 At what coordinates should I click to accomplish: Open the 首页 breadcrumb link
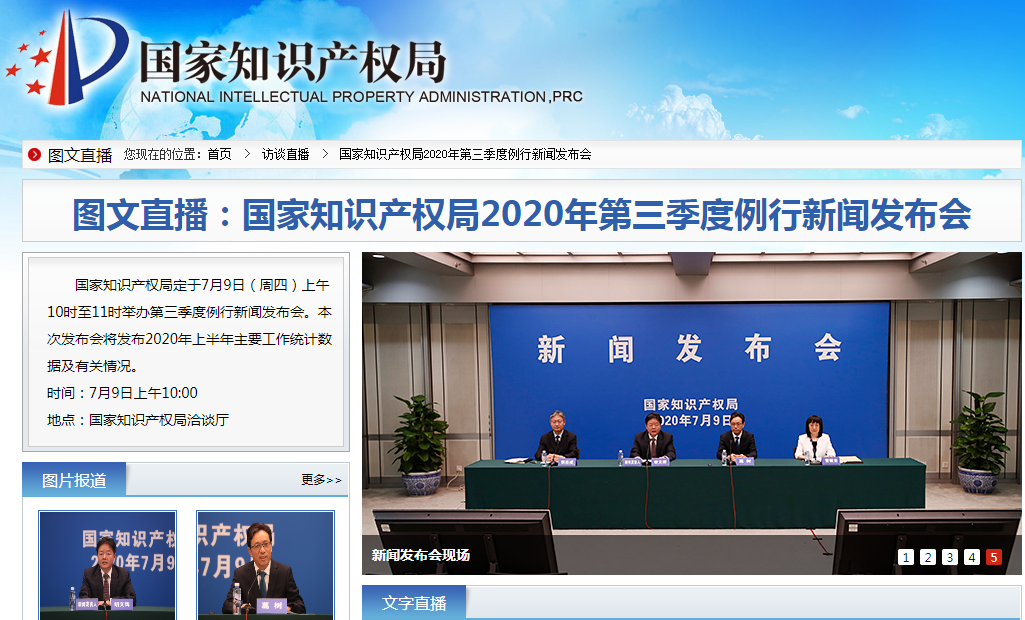click(220, 154)
